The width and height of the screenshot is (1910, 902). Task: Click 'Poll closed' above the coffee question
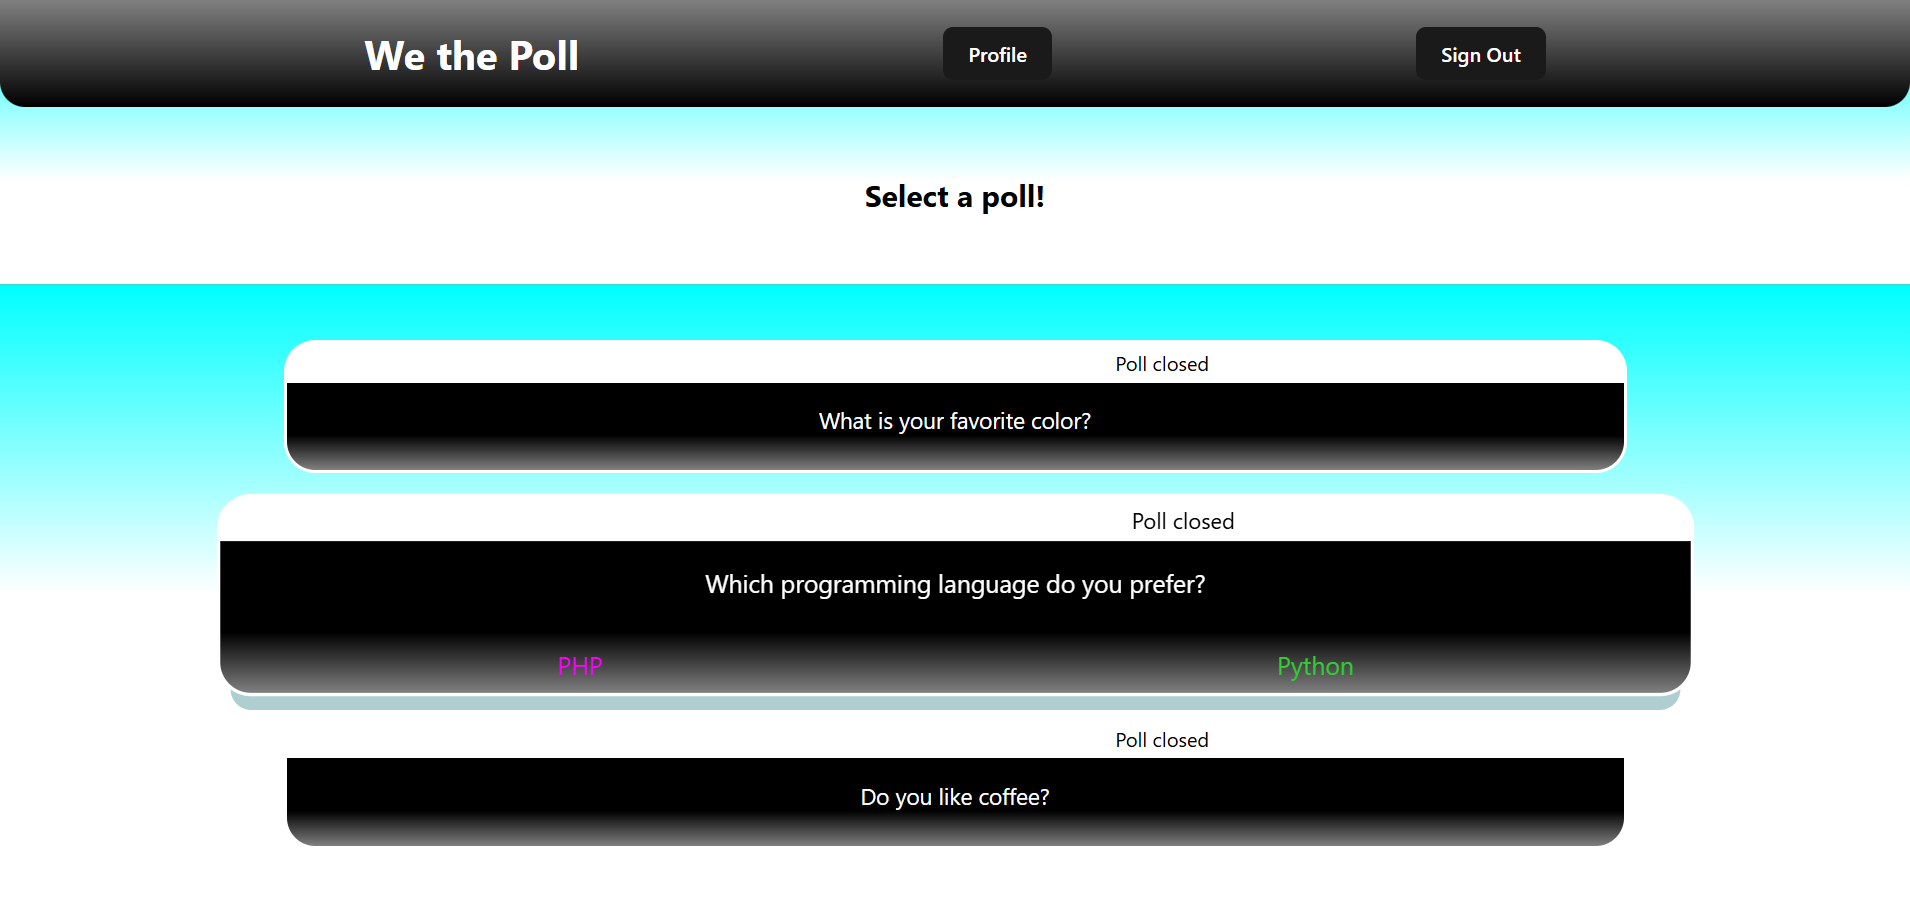(1161, 740)
